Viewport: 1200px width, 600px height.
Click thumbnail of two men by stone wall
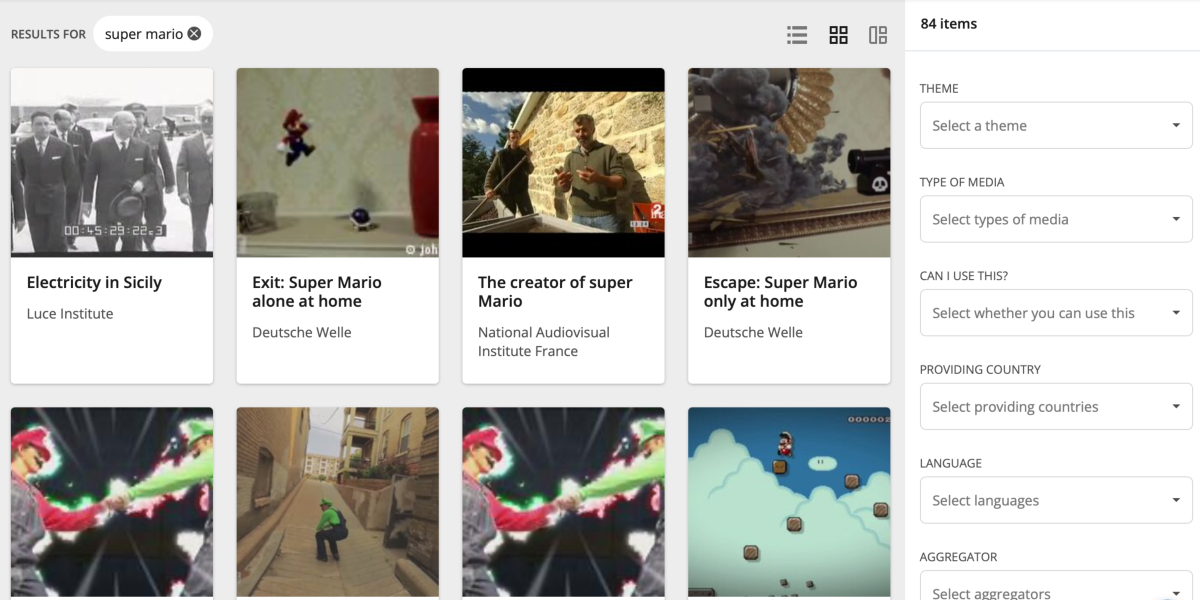563,162
